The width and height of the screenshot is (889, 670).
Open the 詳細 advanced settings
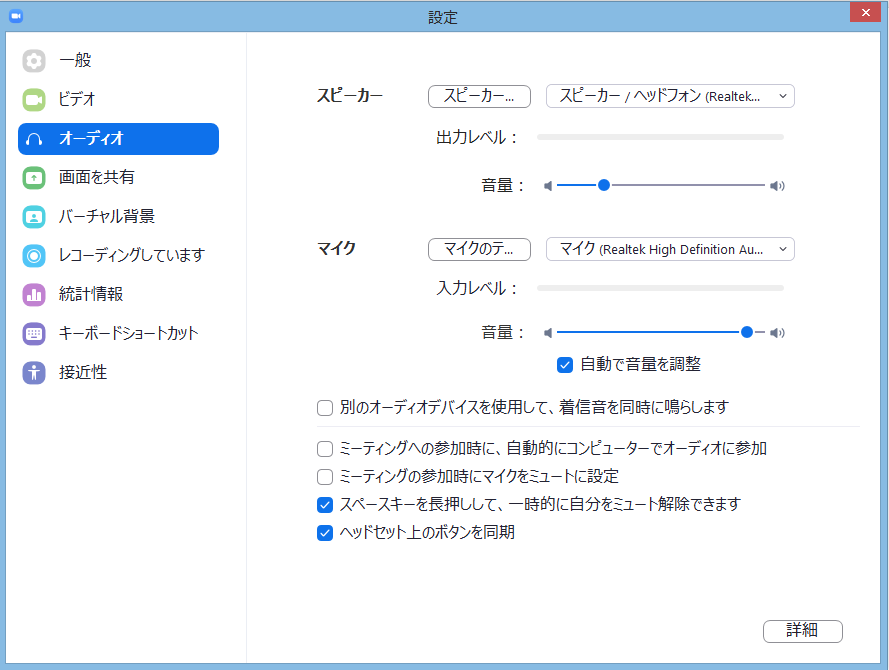[x=802, y=631]
